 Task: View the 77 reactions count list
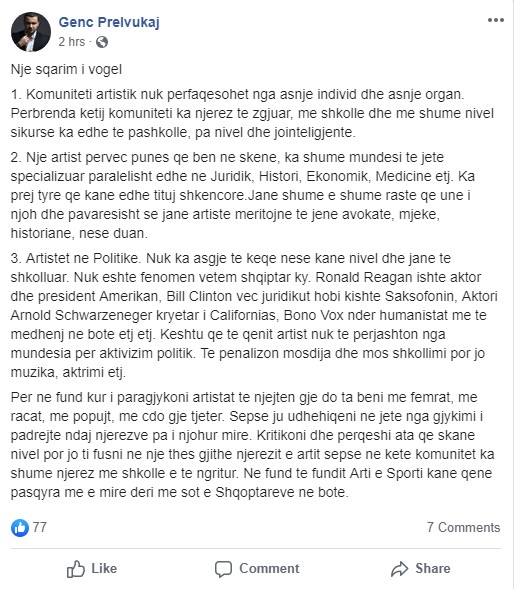coord(39,527)
